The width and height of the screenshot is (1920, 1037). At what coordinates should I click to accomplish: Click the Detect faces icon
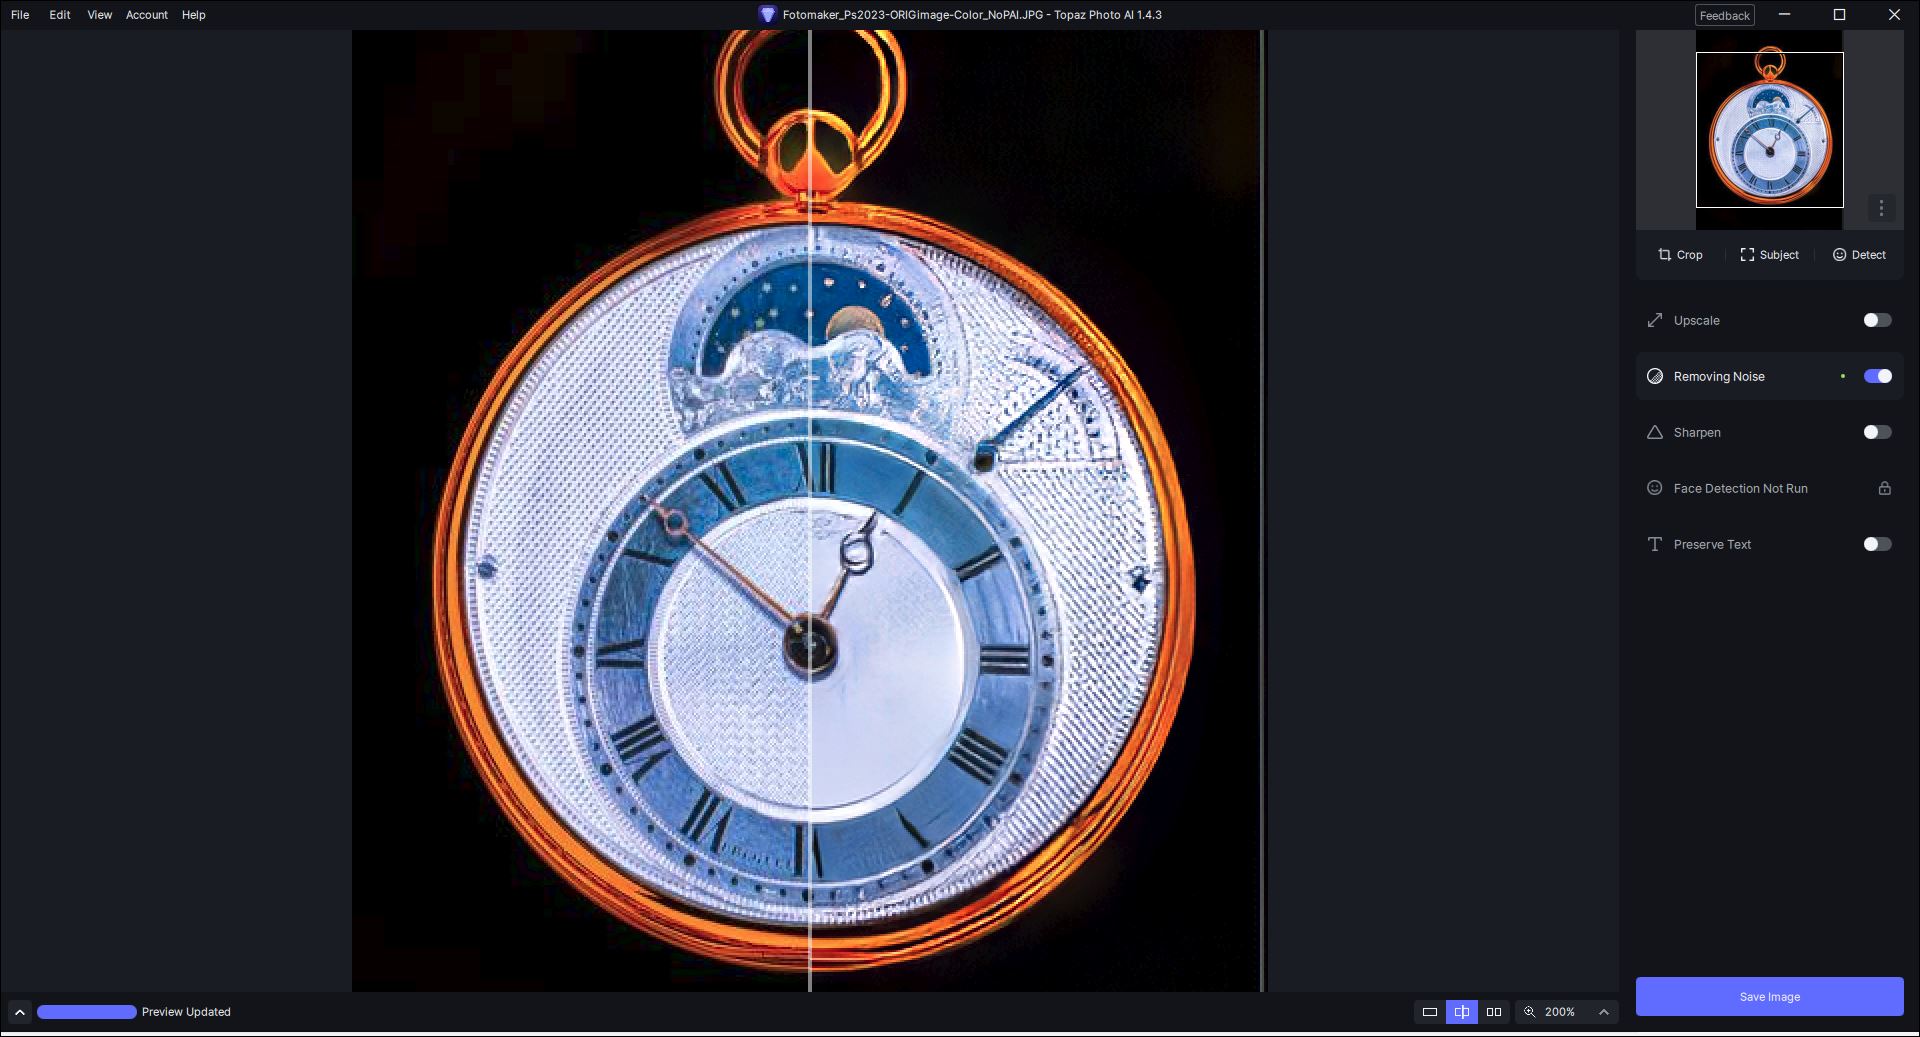pos(1839,255)
